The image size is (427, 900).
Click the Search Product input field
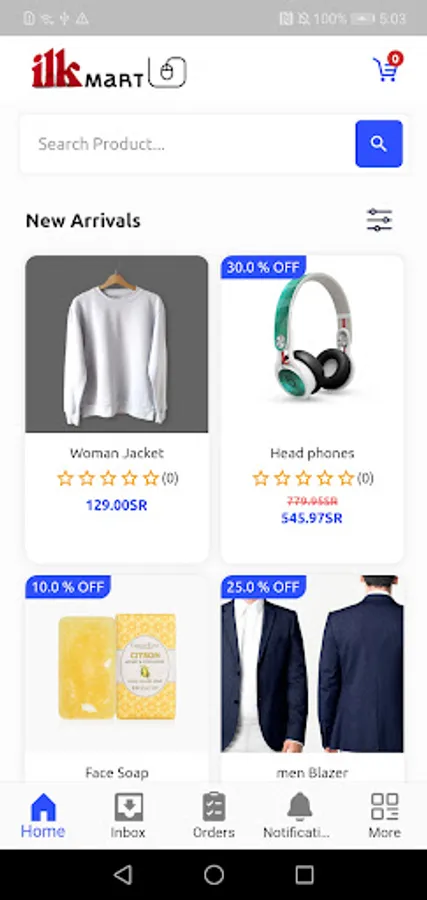[188, 143]
